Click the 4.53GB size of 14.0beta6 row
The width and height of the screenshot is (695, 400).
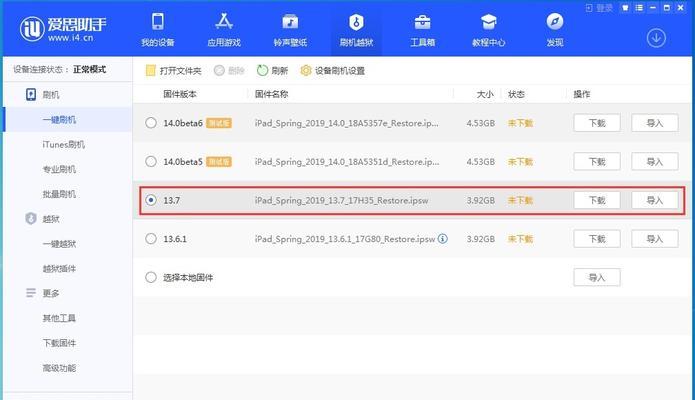coord(480,123)
